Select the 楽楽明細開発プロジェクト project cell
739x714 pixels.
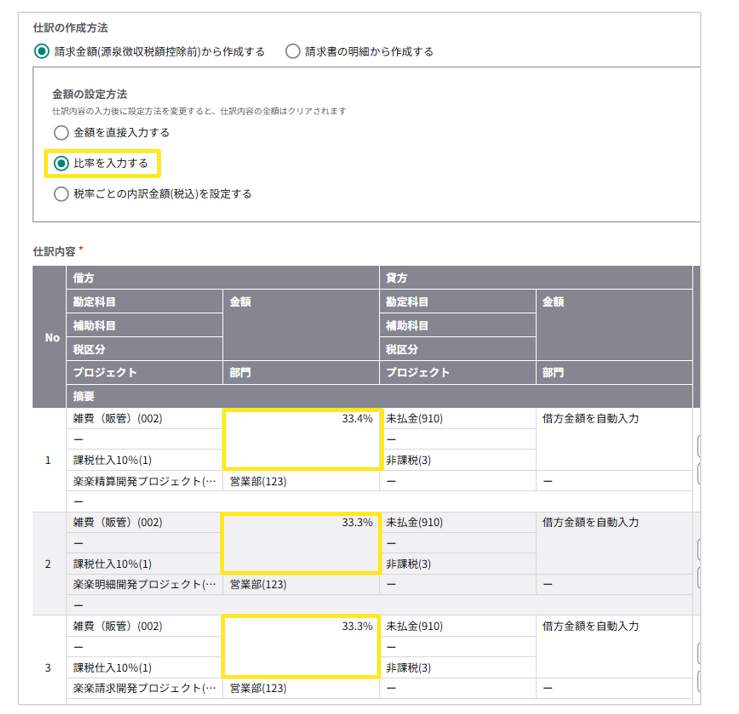[x=144, y=584]
